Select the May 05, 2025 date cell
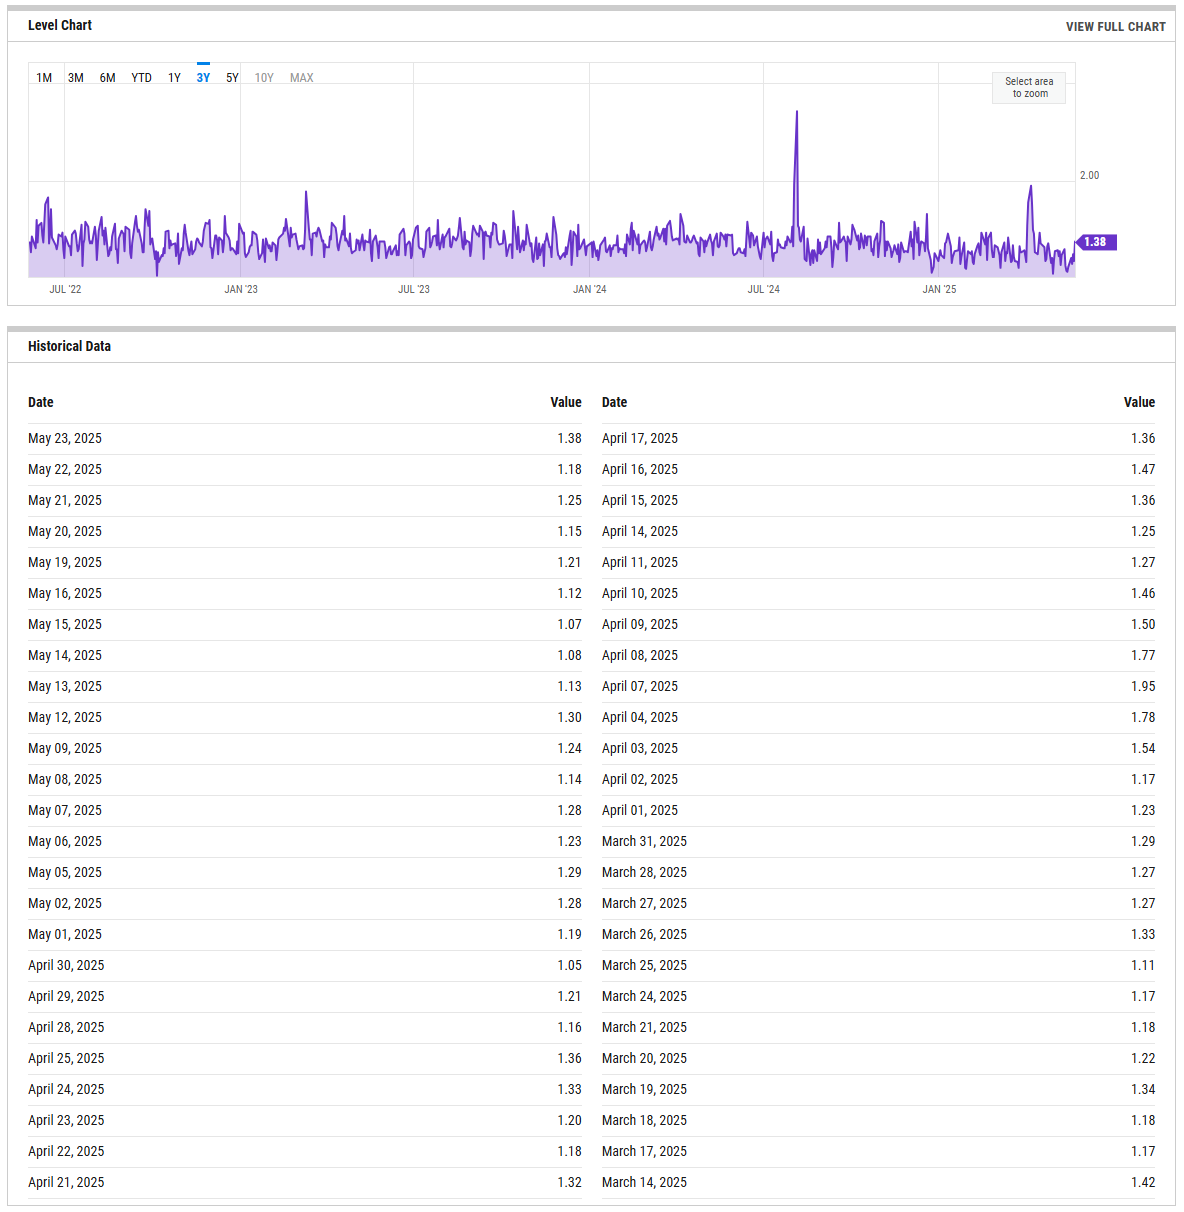1184x1212 pixels. click(x=65, y=872)
